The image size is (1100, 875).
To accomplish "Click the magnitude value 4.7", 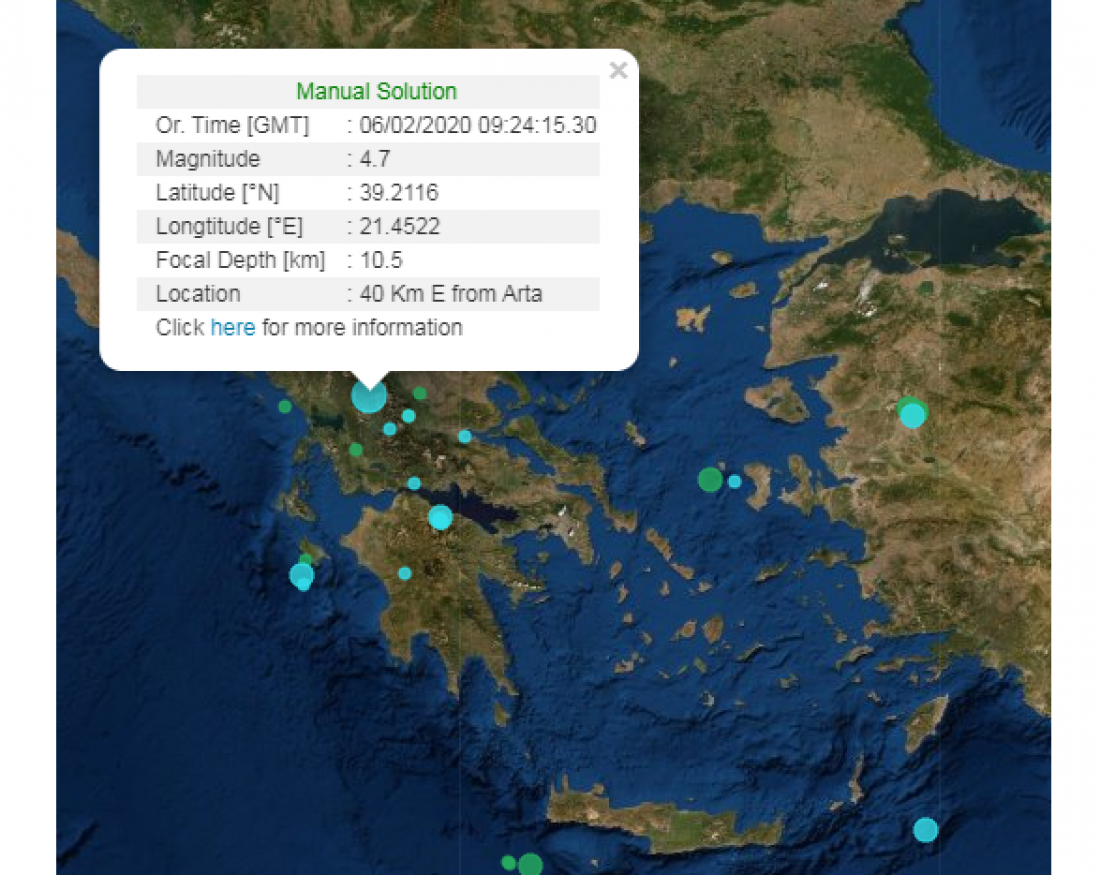I will 374,159.
